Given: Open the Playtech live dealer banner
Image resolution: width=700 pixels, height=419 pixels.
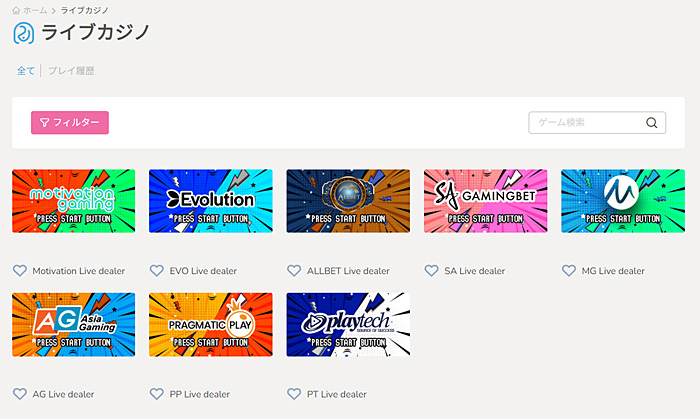Looking at the screenshot, I should (348, 324).
